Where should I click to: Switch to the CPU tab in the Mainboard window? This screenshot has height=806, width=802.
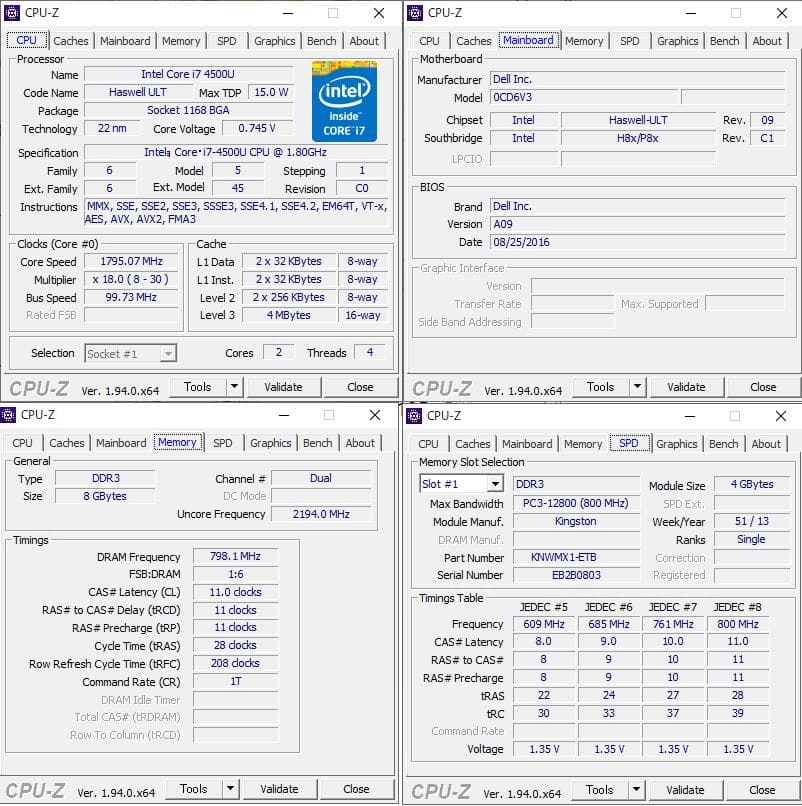(428, 41)
